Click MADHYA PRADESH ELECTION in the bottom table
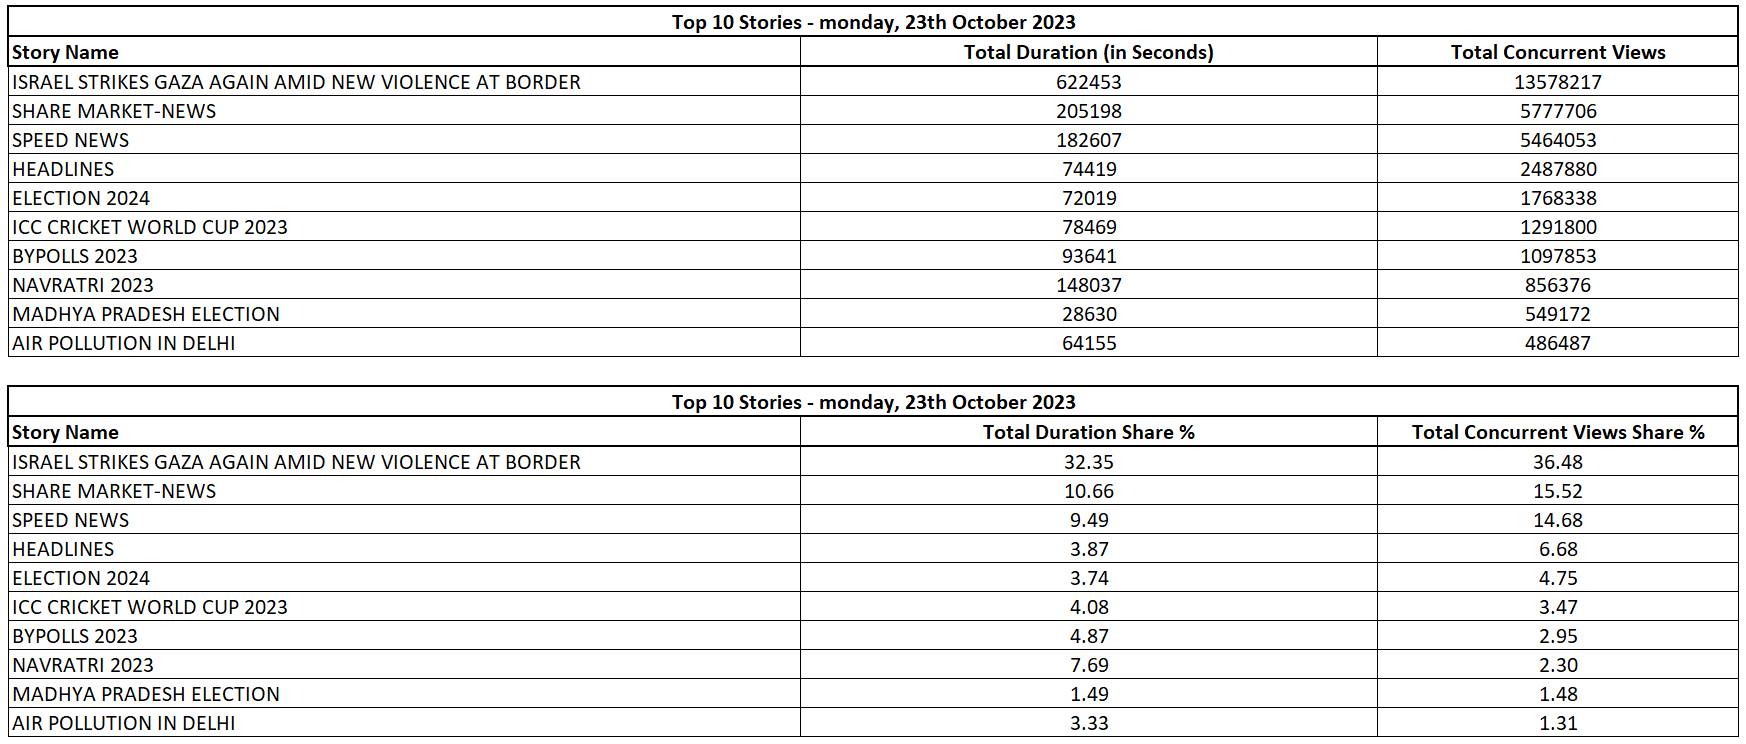Screen dimensions: 1746x744 pyautogui.click(x=146, y=694)
